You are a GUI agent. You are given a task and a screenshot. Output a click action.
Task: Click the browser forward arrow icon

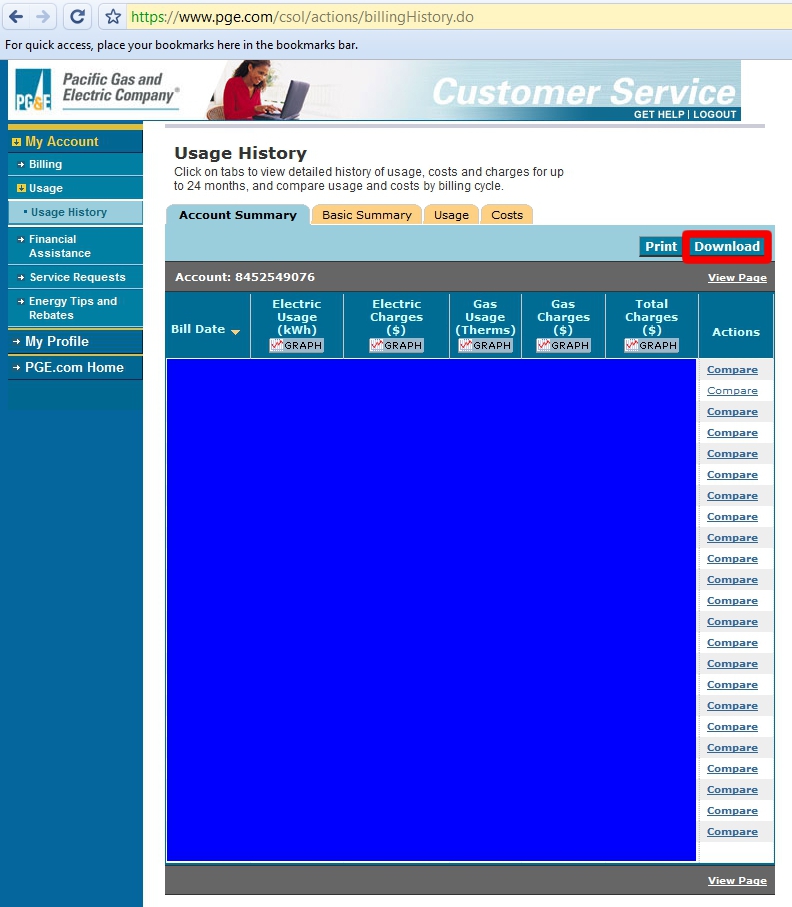pyautogui.click(x=42, y=17)
